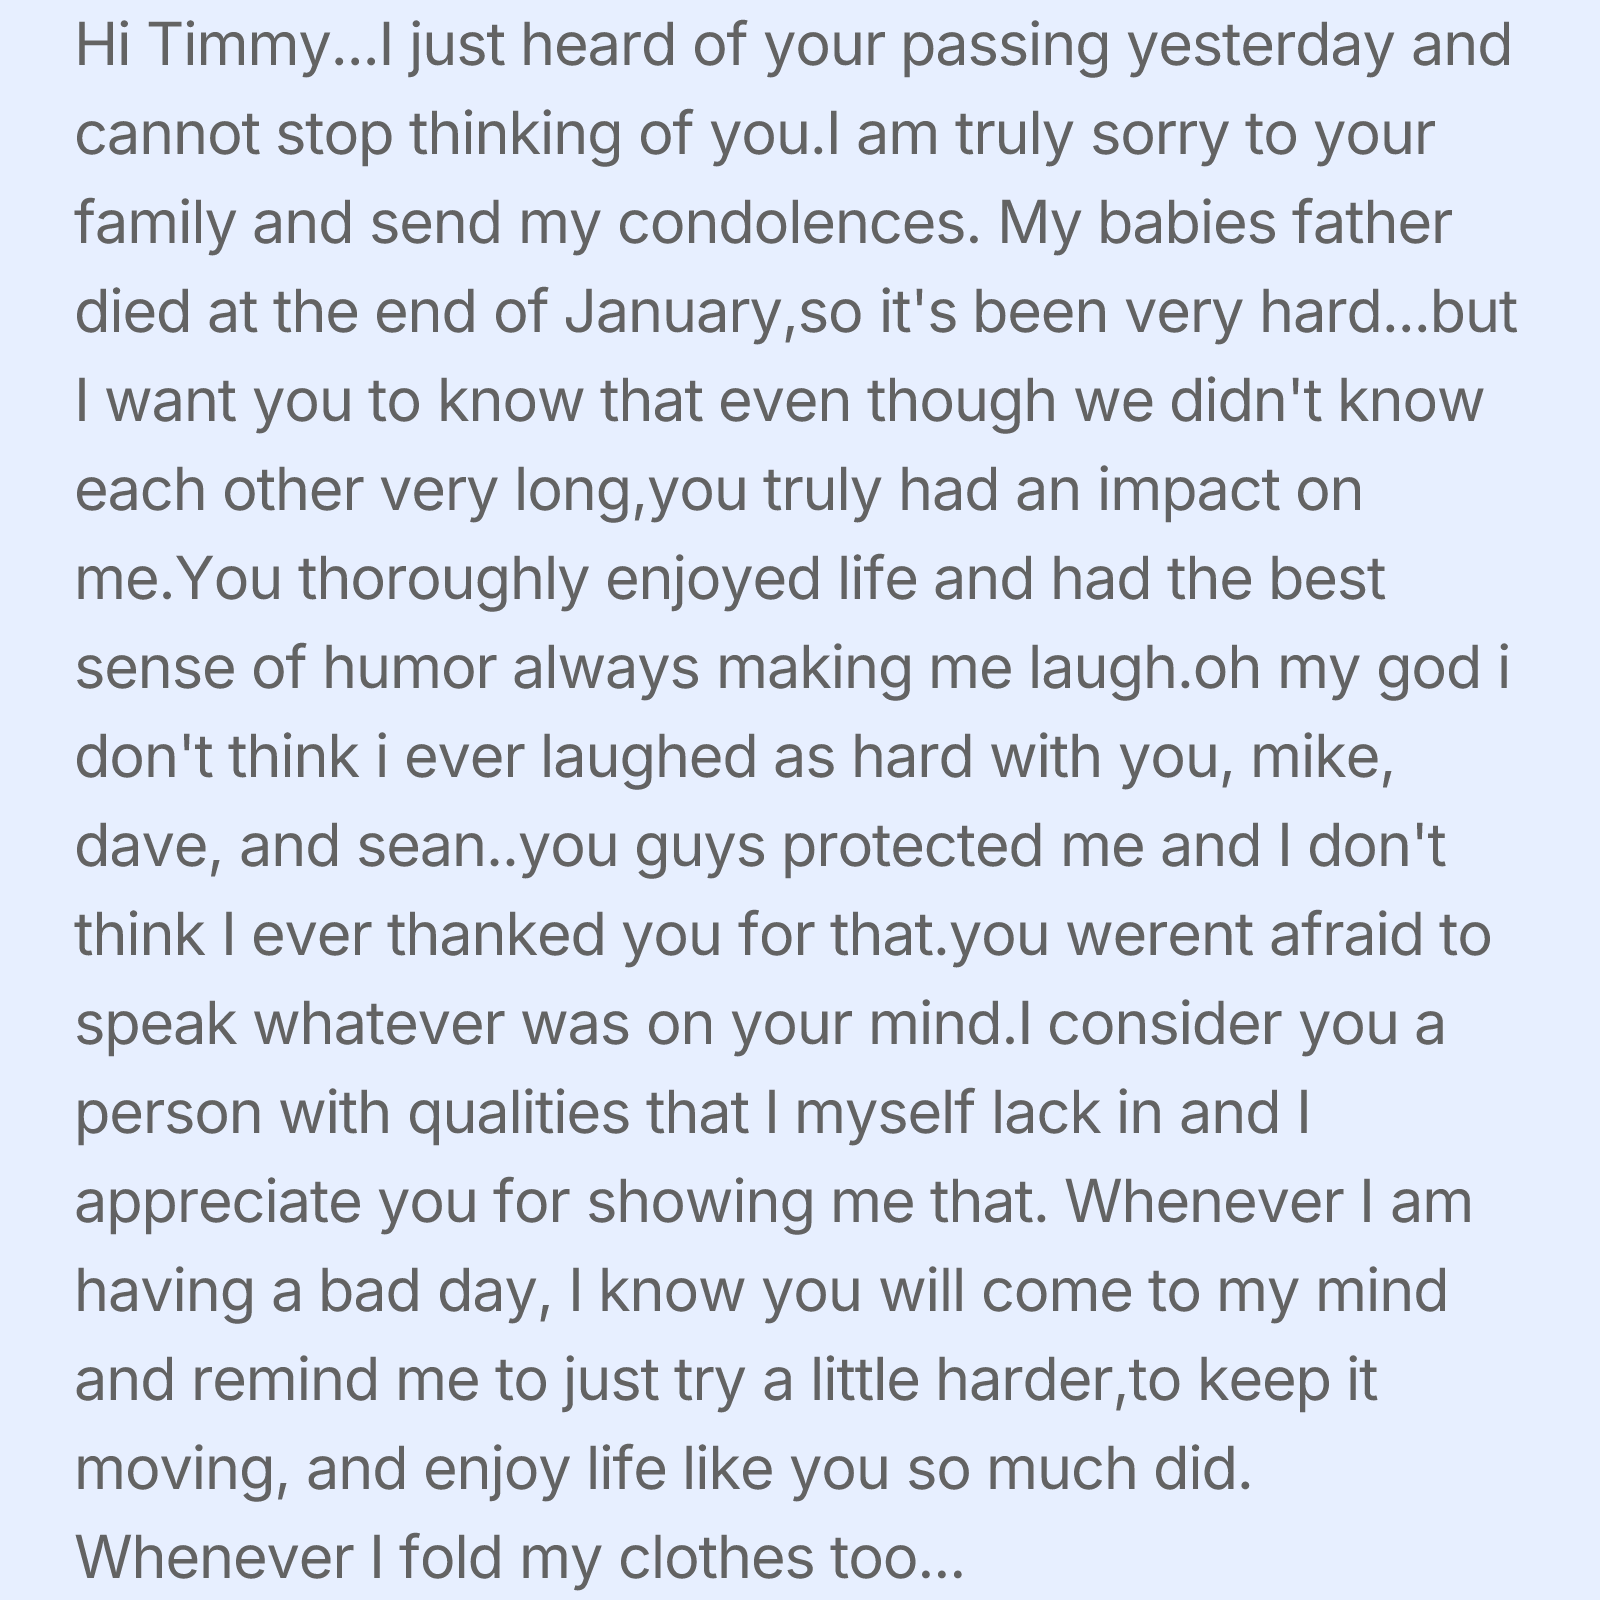This screenshot has height=1600, width=1600.
Task: Click on the word "clothes" in last line
Action: tap(716, 1558)
